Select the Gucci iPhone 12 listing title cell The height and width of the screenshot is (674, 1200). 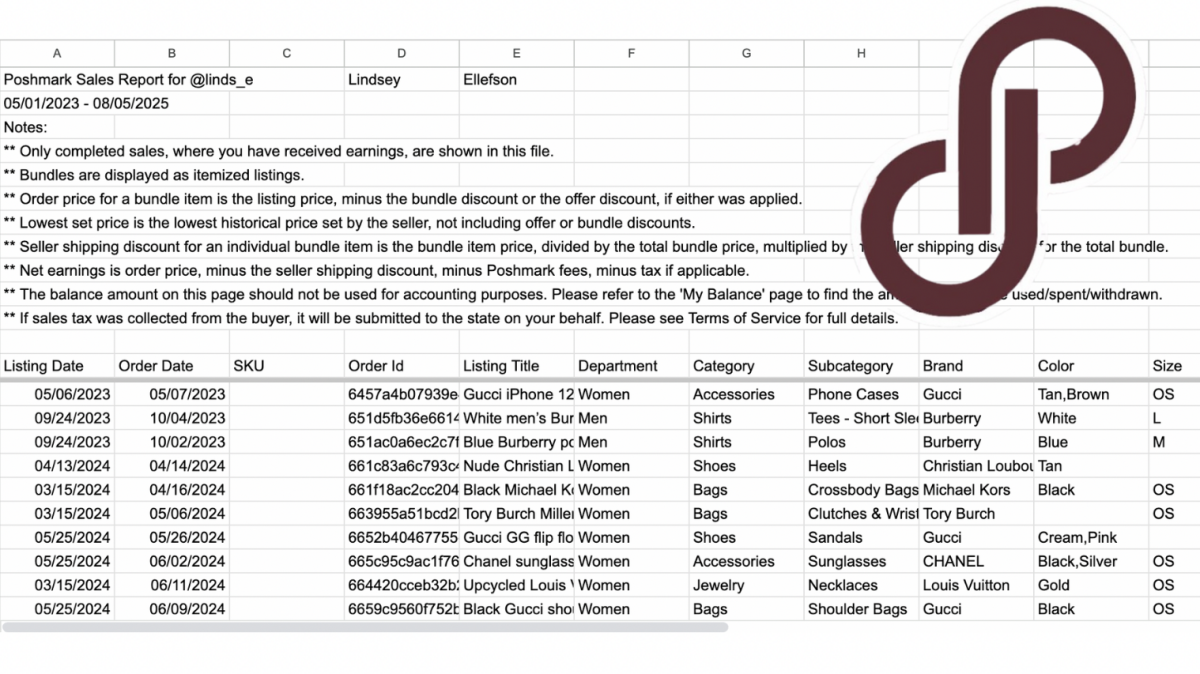pyautogui.click(x=517, y=395)
